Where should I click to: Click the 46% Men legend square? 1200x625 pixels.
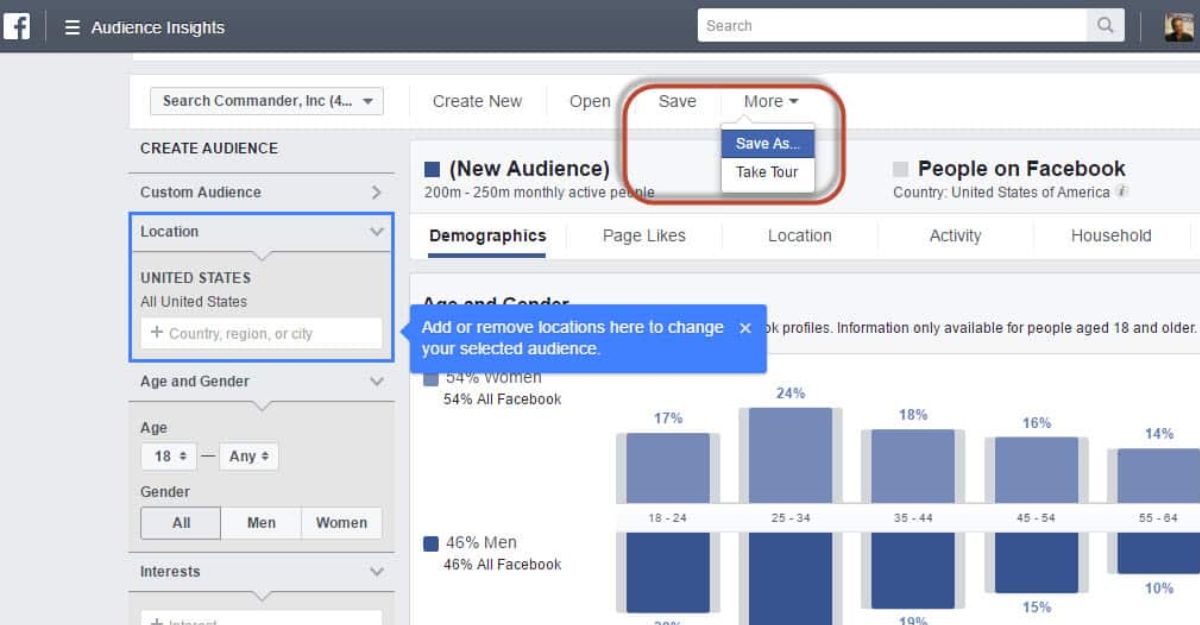431,544
